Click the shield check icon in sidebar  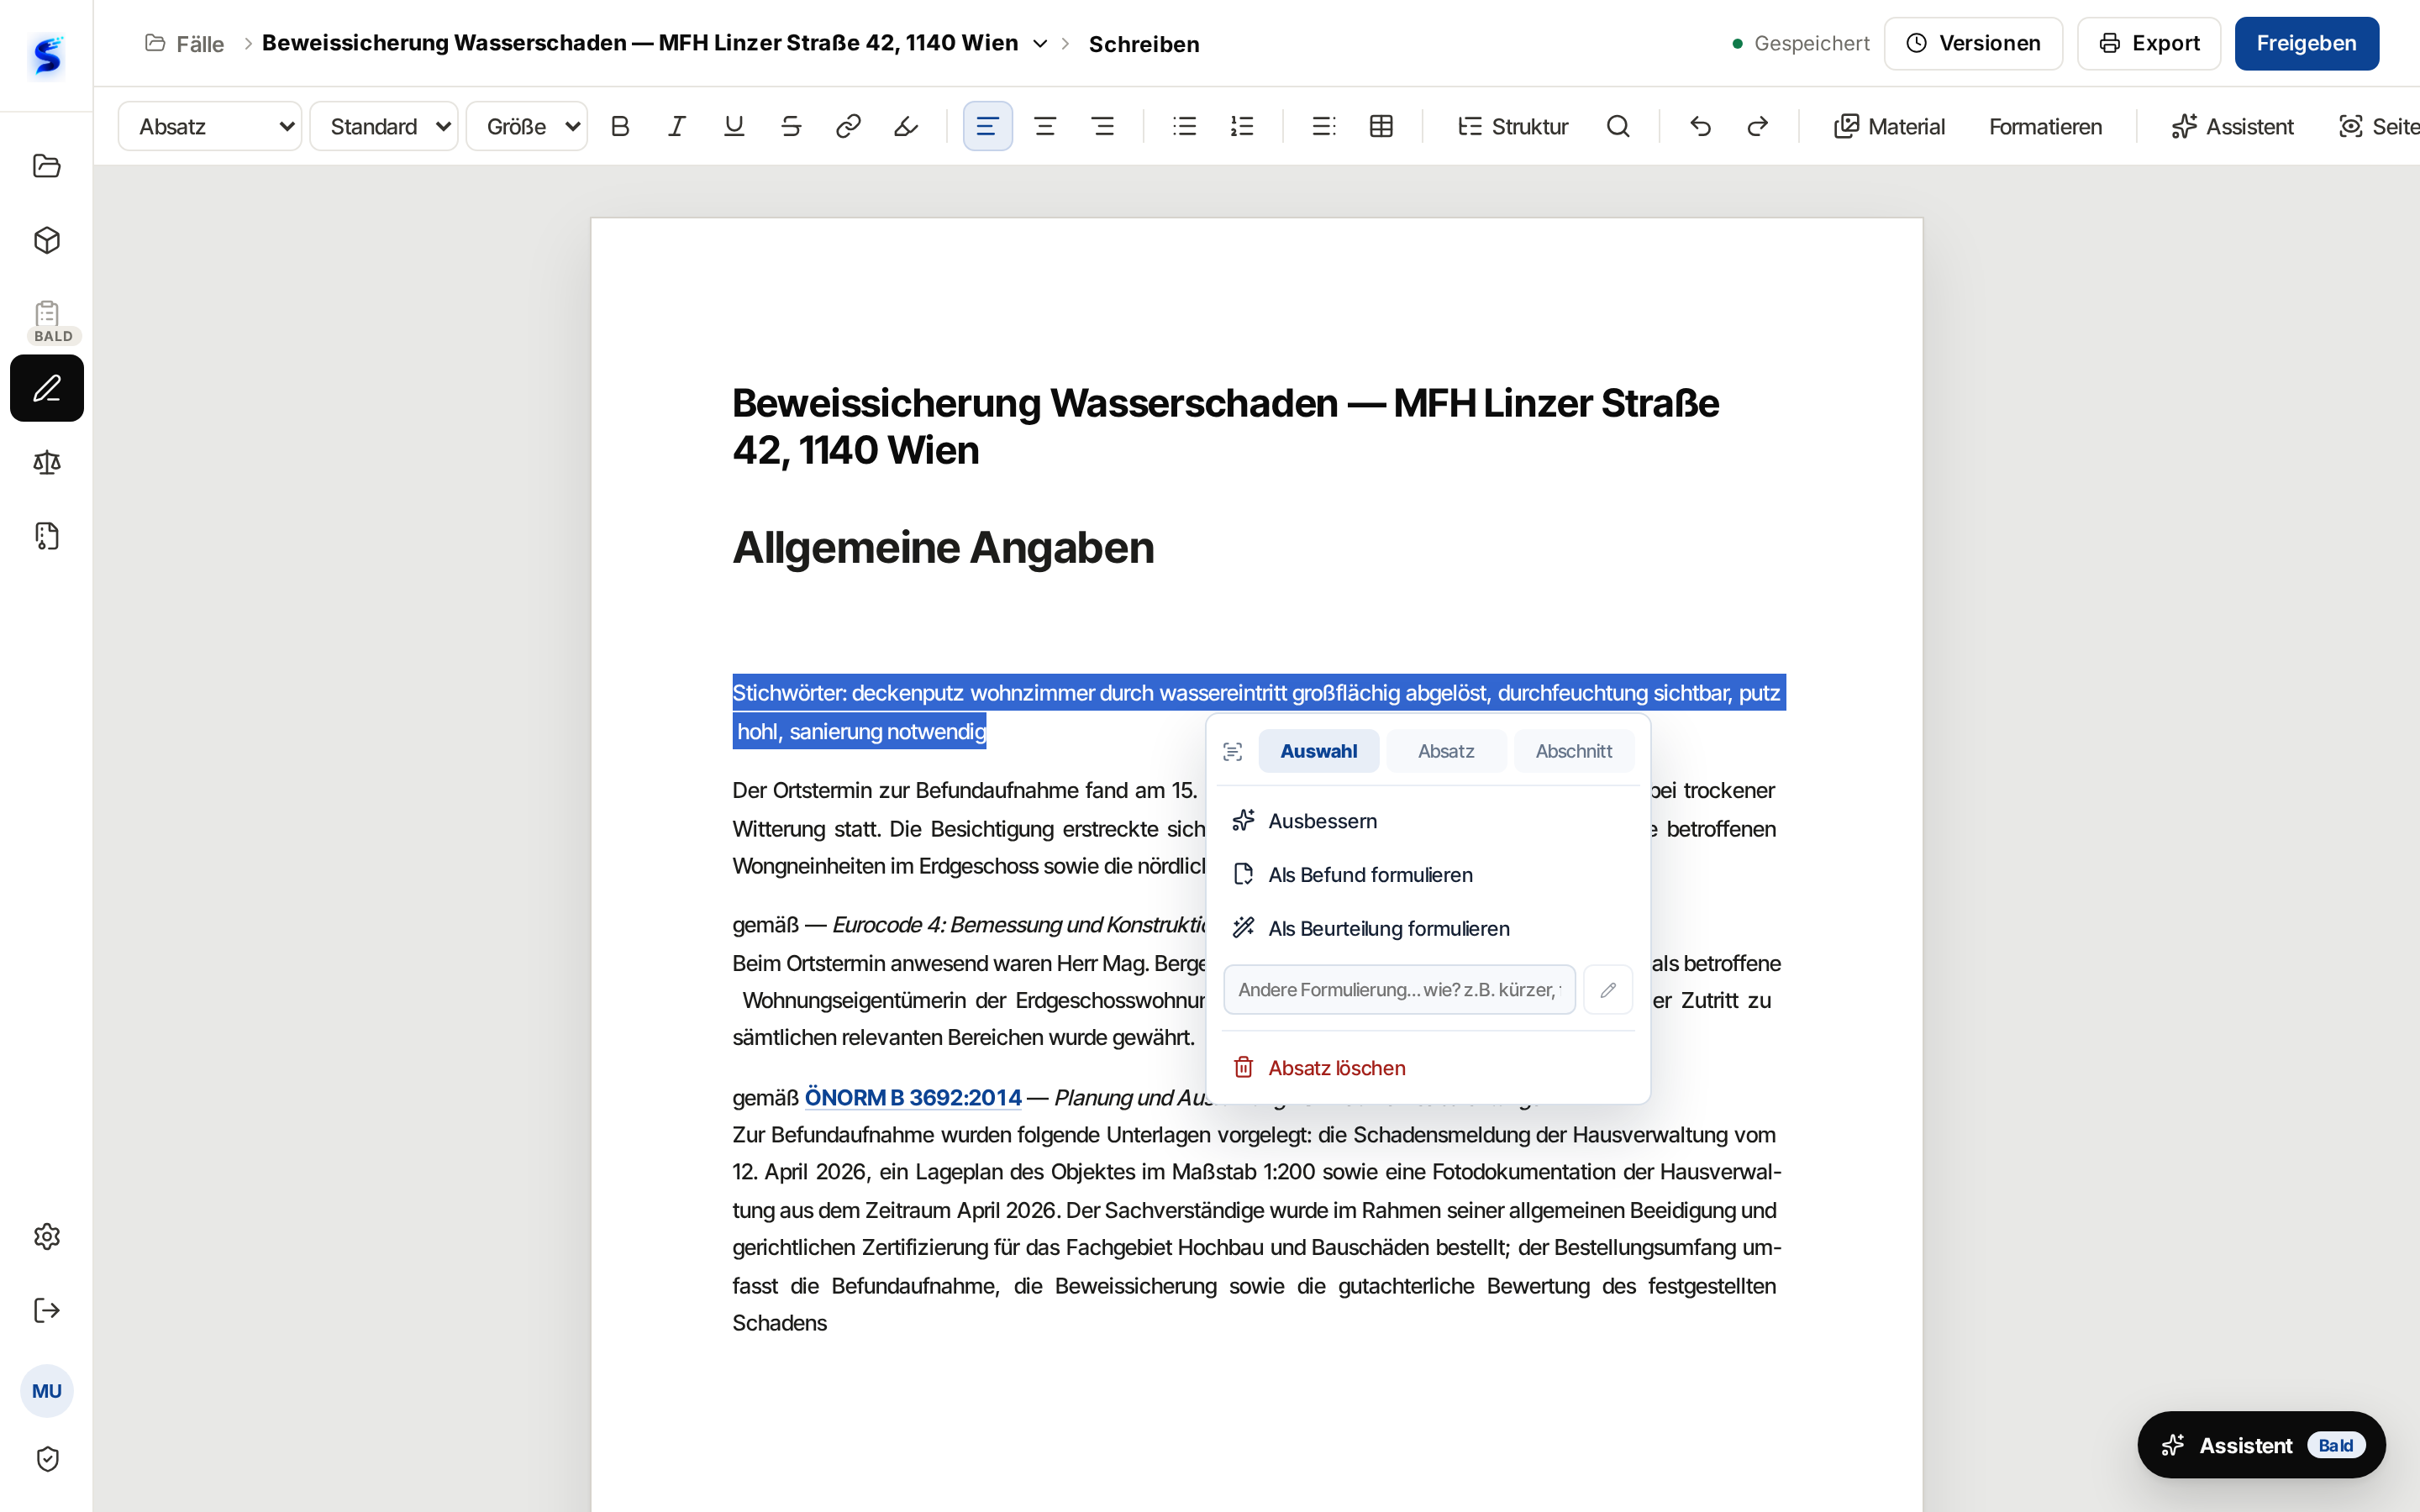click(x=47, y=1458)
